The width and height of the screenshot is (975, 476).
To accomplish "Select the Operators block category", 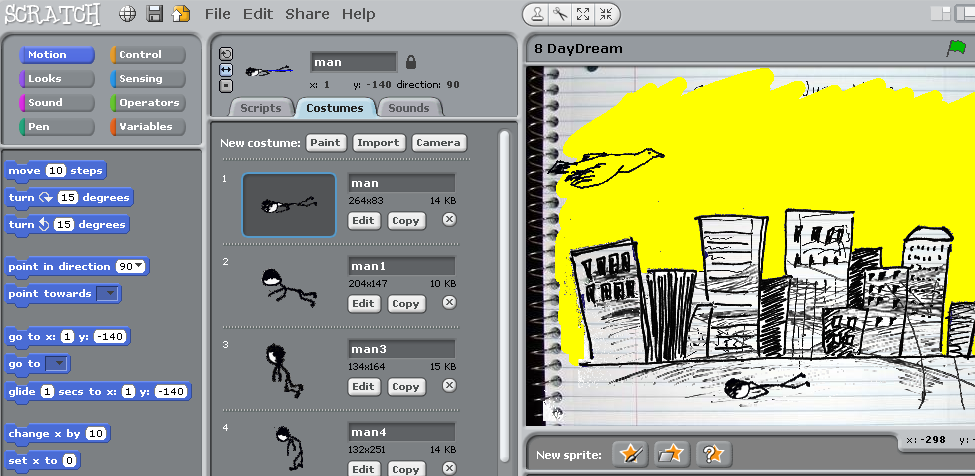I will click(x=148, y=103).
